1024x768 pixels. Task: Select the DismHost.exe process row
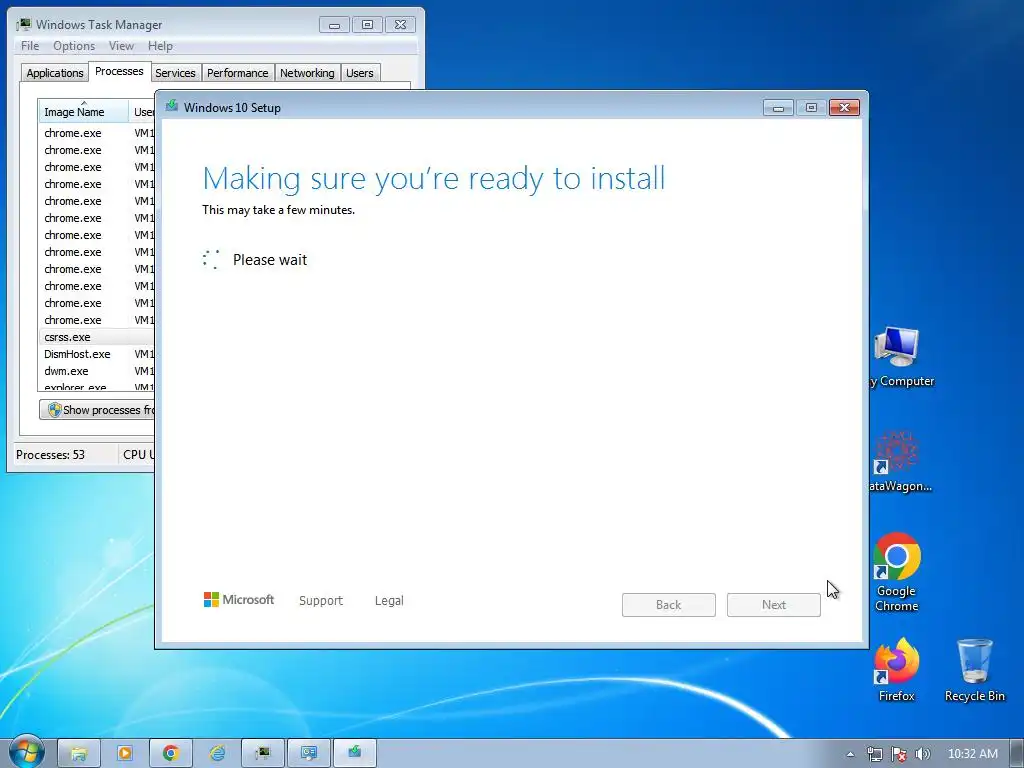[97, 354]
